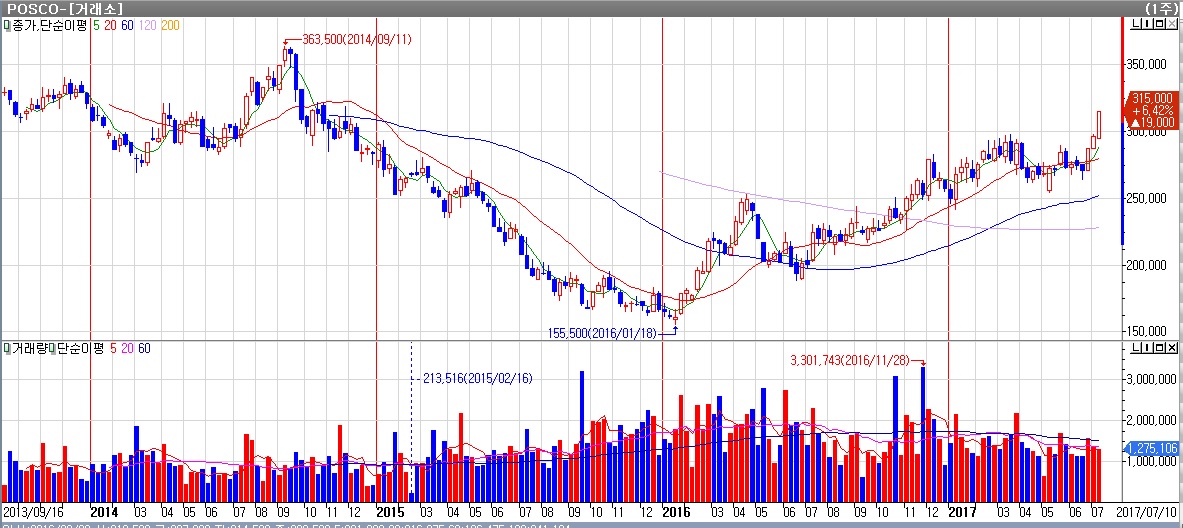Screen dimensions: 1183x528
Task: Select the 20-day price moving average legend
Action: point(108,25)
